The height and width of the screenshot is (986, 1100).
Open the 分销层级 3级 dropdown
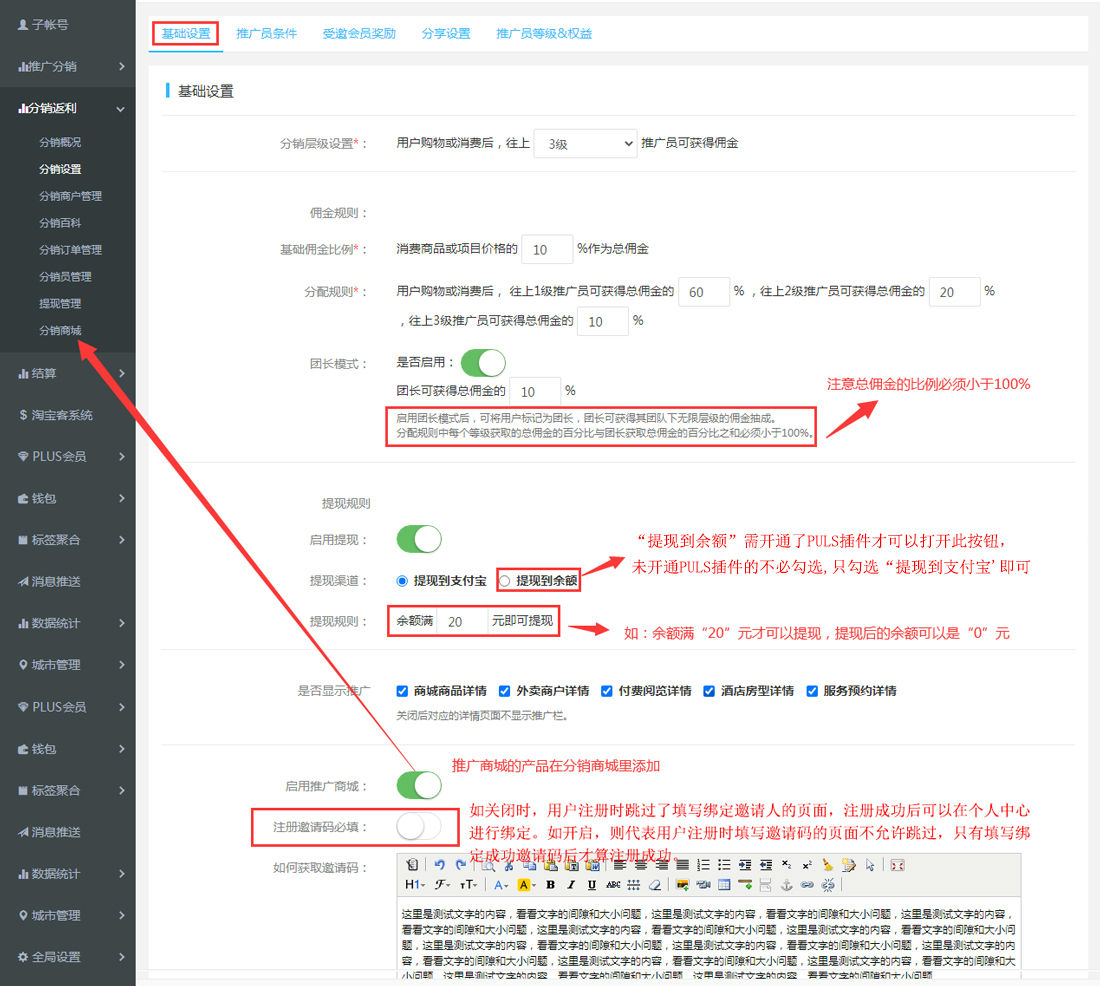(585, 143)
